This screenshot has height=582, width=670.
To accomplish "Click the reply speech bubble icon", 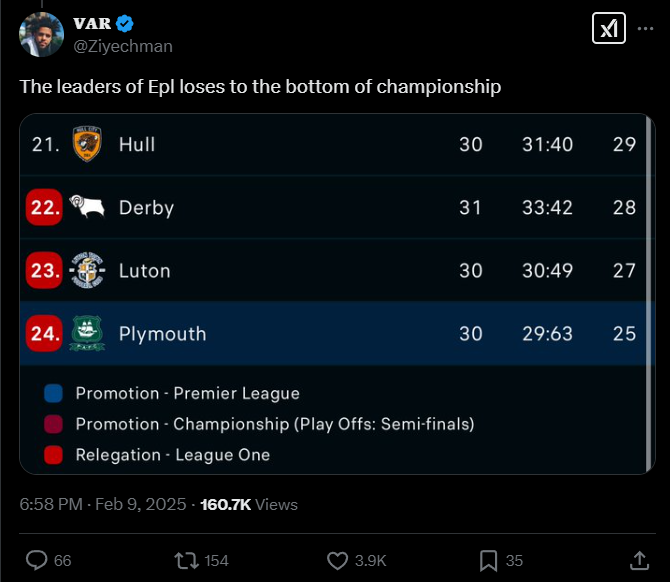I will click(36, 560).
